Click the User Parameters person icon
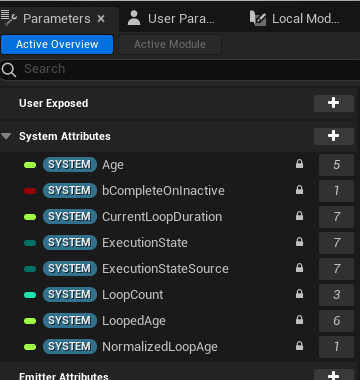Screen dimensions: 360x380 [x=134, y=18]
